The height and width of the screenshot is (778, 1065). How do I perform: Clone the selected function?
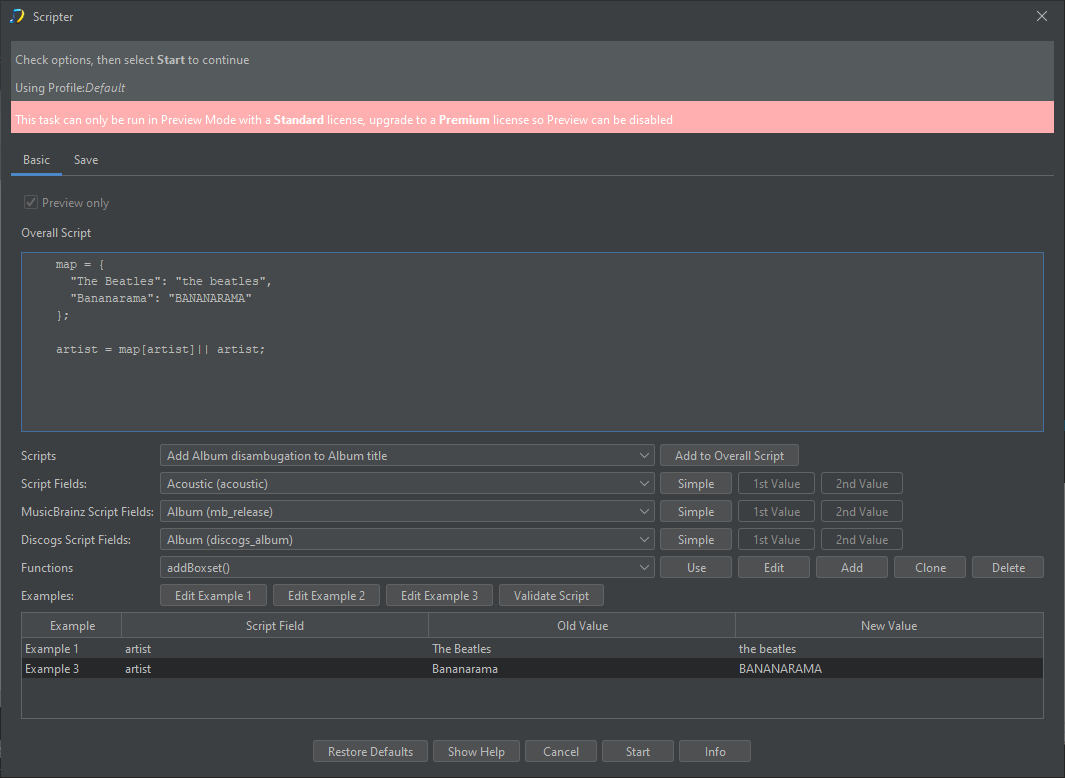coord(929,568)
